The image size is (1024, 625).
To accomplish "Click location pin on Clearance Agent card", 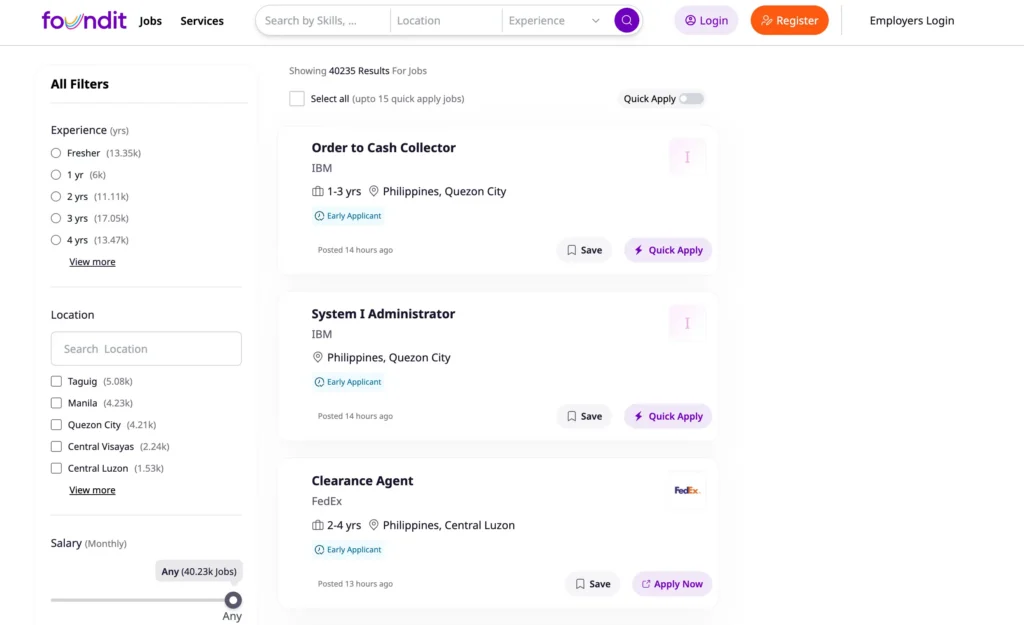I will pyautogui.click(x=374, y=525).
